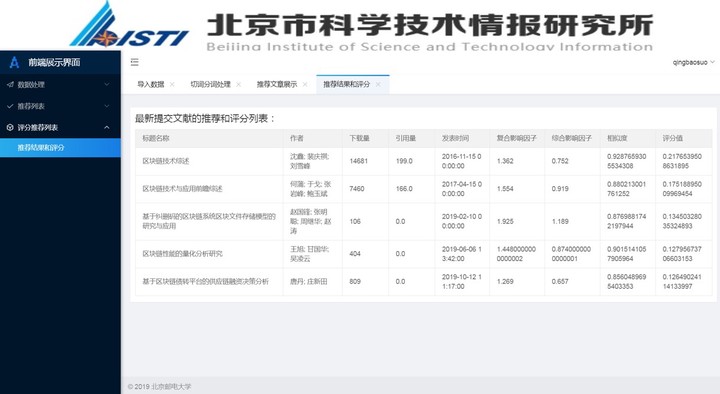This screenshot has width=720, height=394.
Task: Open the qingbaosuo user dropdown
Action: point(693,62)
